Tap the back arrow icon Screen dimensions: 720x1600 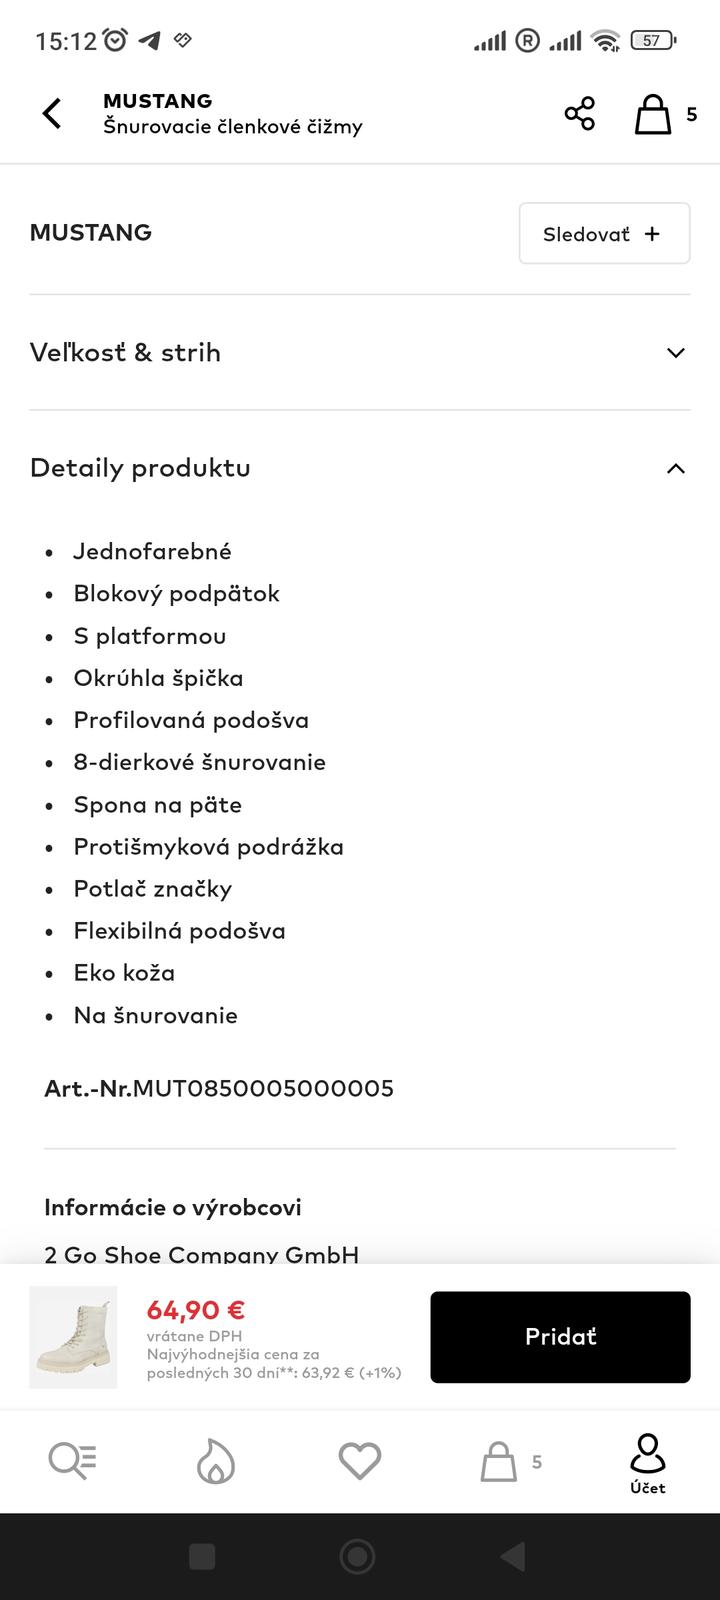click(52, 114)
